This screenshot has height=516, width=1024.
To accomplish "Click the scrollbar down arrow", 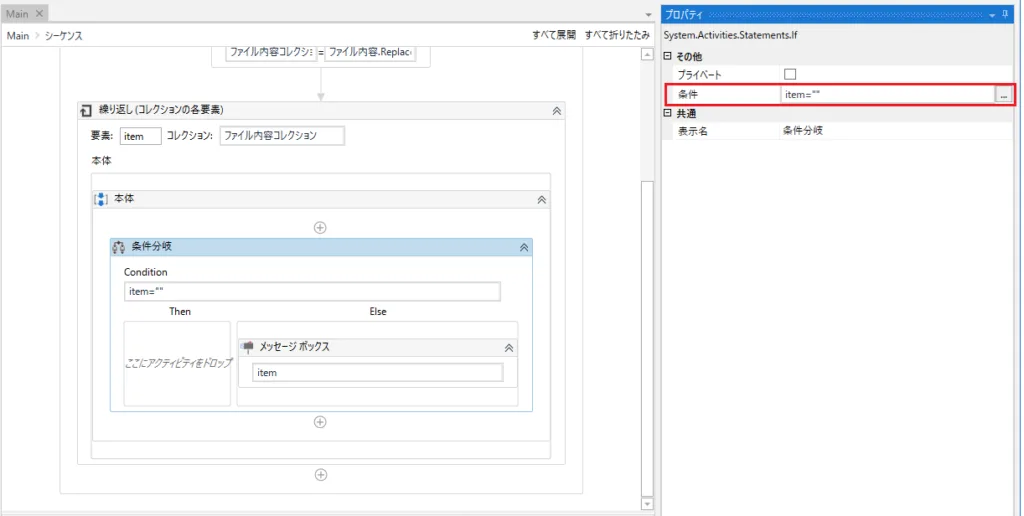I will tap(647, 504).
